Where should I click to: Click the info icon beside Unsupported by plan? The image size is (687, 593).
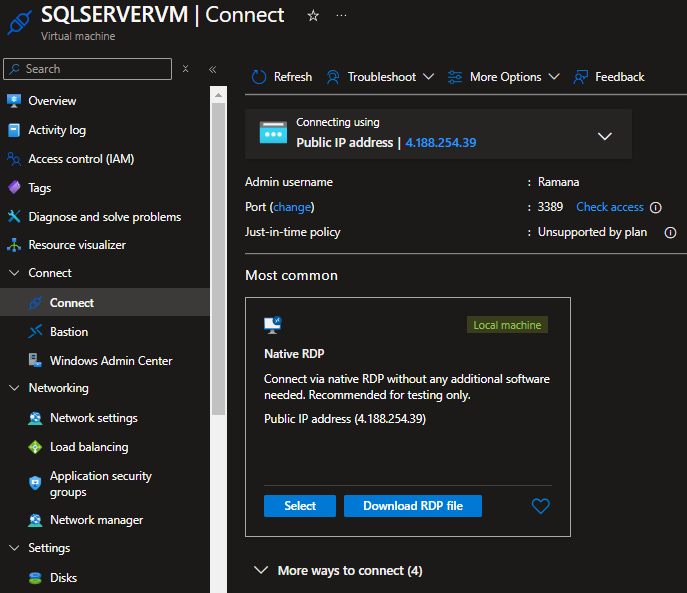(670, 232)
